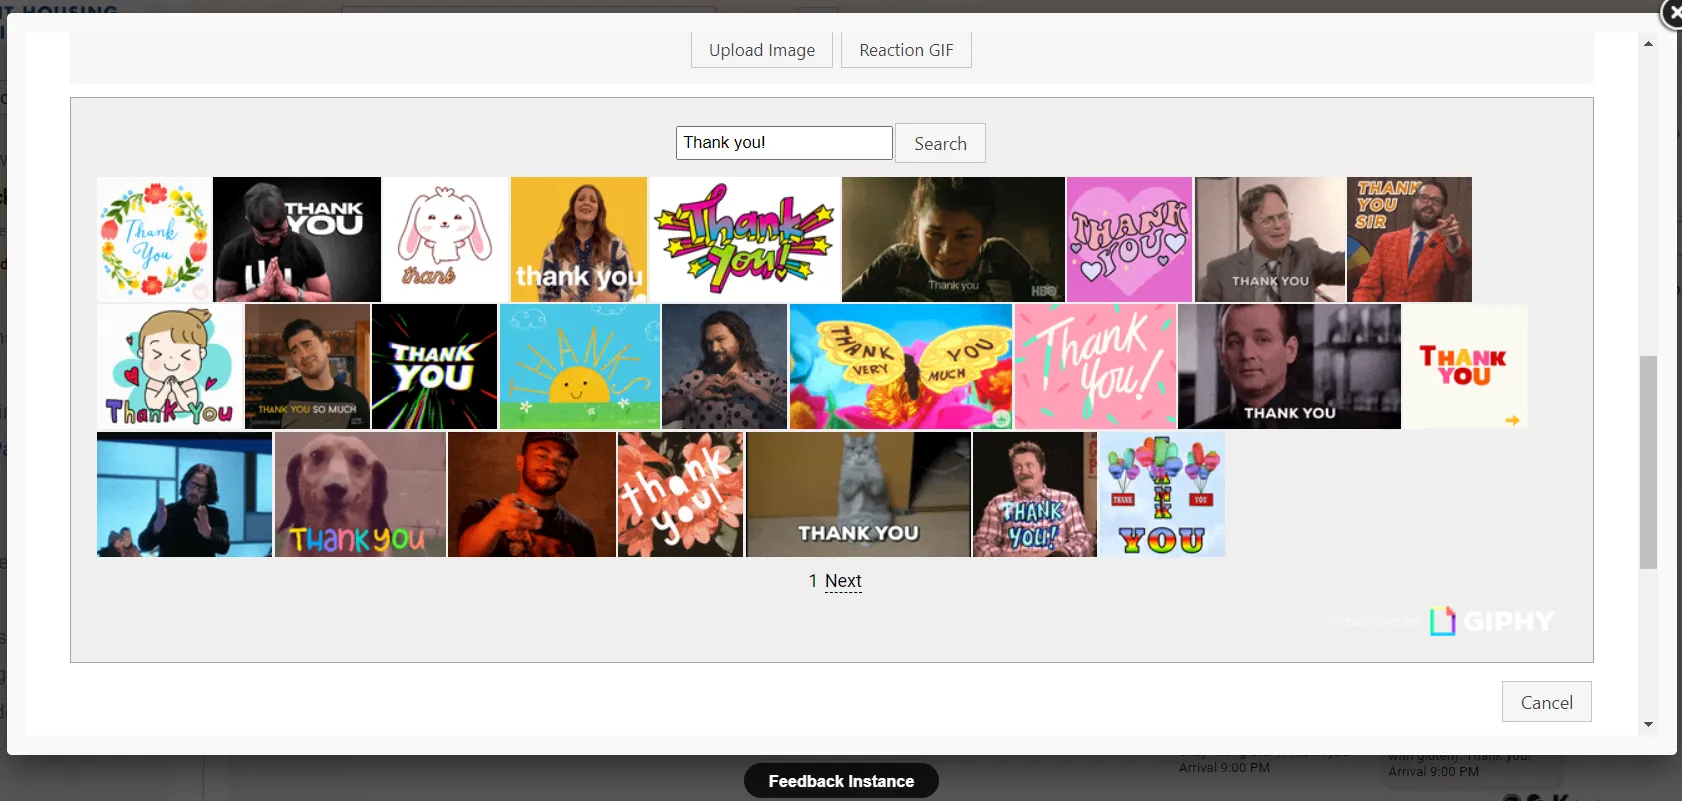The height and width of the screenshot is (801, 1682).
Task: Click the Feedback Instance button
Action: coord(841,781)
